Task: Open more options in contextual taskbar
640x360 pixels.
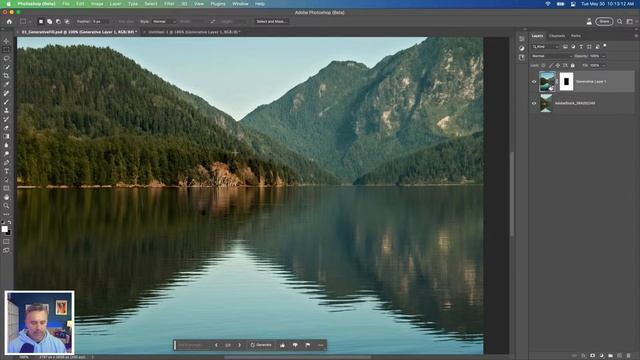Action: pyautogui.click(x=321, y=345)
